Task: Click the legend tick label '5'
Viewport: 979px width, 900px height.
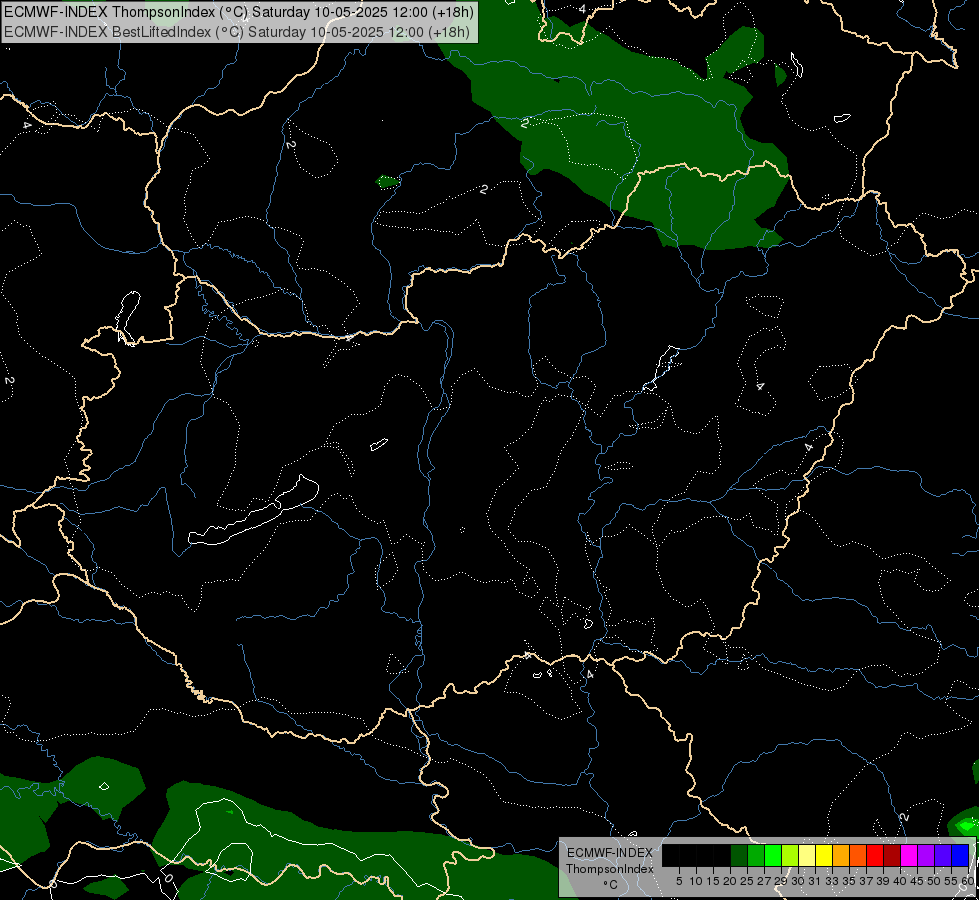Action: click(x=679, y=881)
